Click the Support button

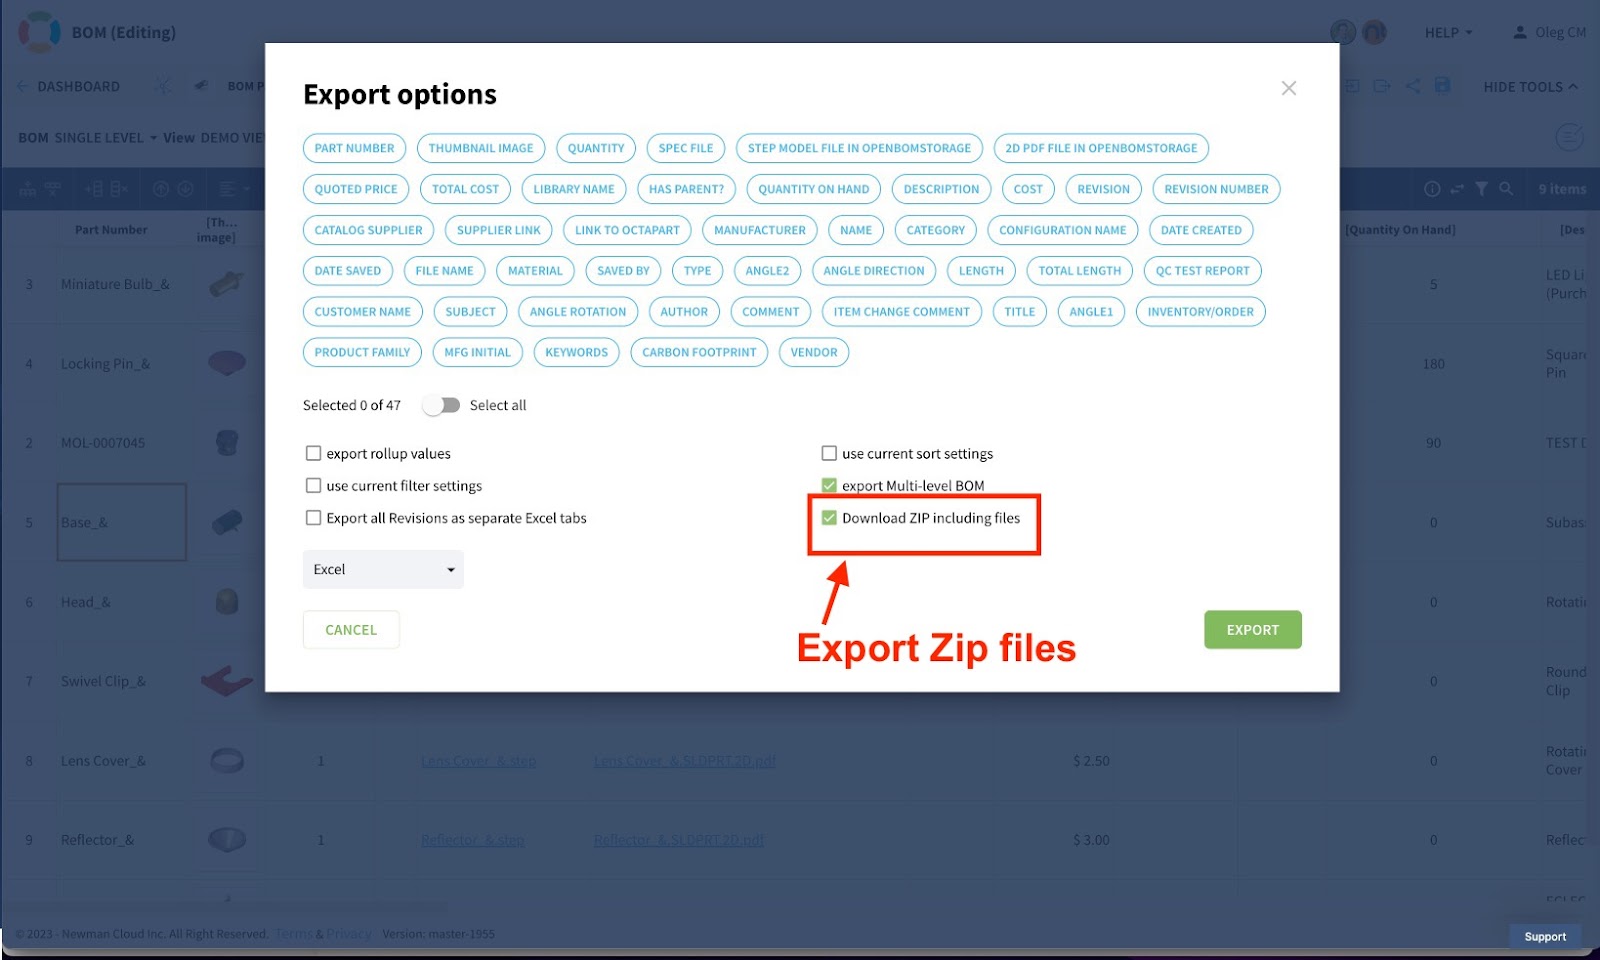click(1545, 937)
